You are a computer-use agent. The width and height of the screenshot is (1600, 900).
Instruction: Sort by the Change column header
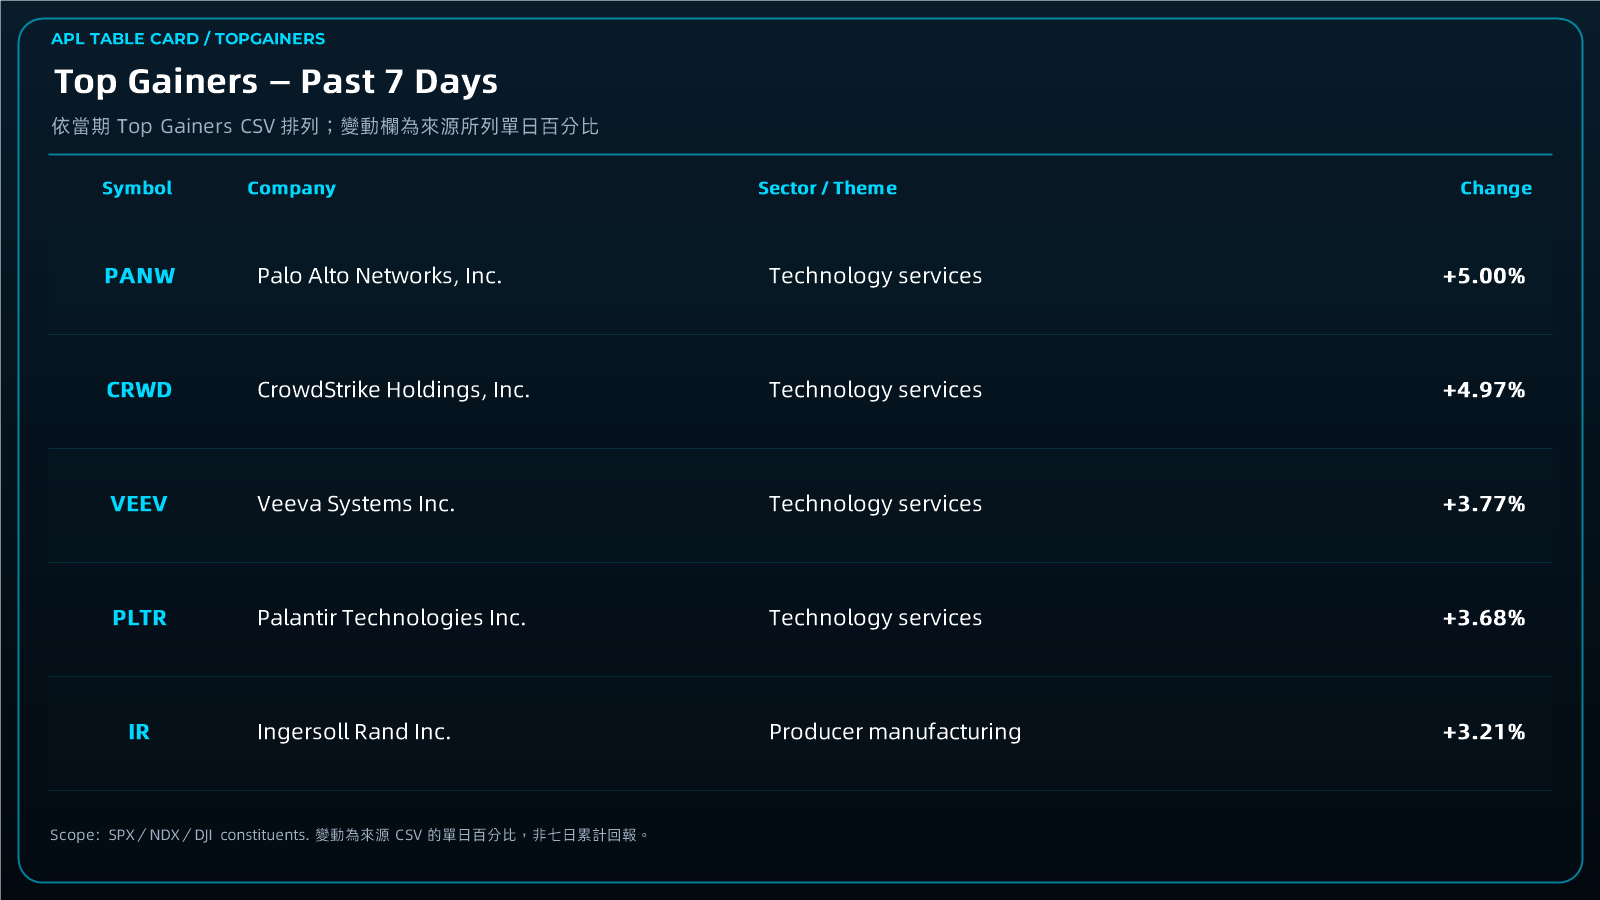[1495, 189]
